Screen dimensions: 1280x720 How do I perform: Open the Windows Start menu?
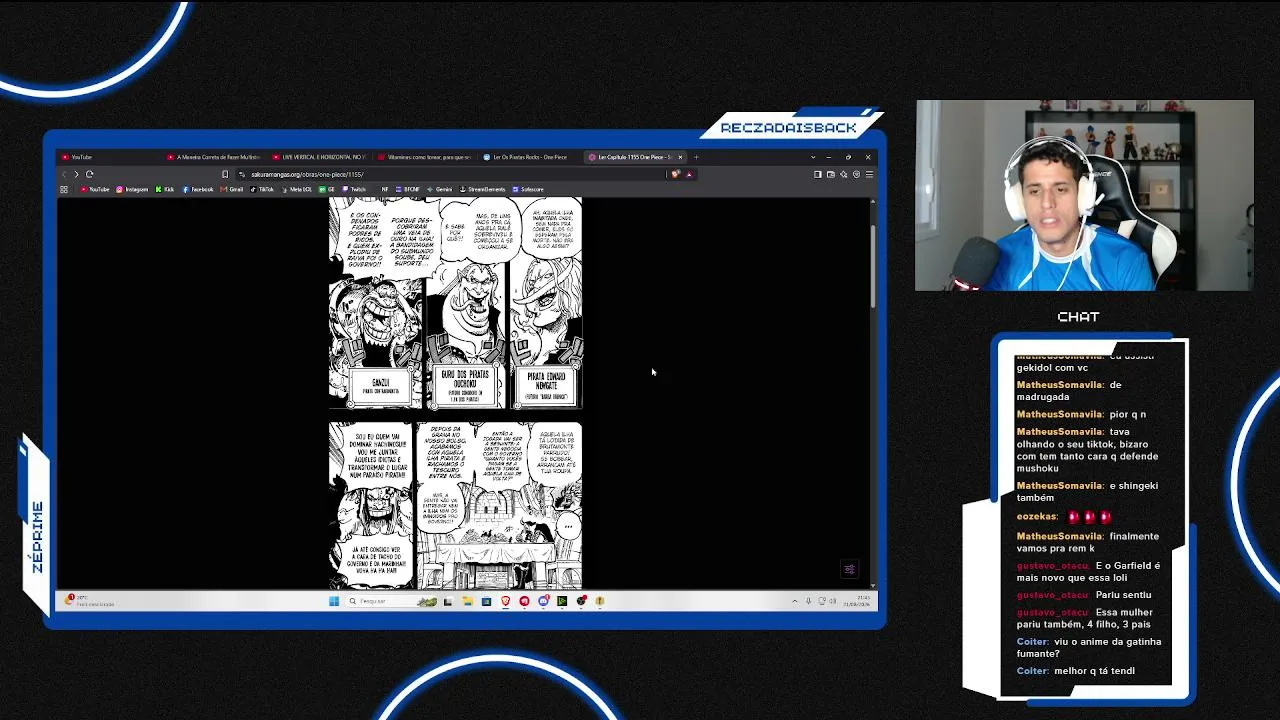334,601
